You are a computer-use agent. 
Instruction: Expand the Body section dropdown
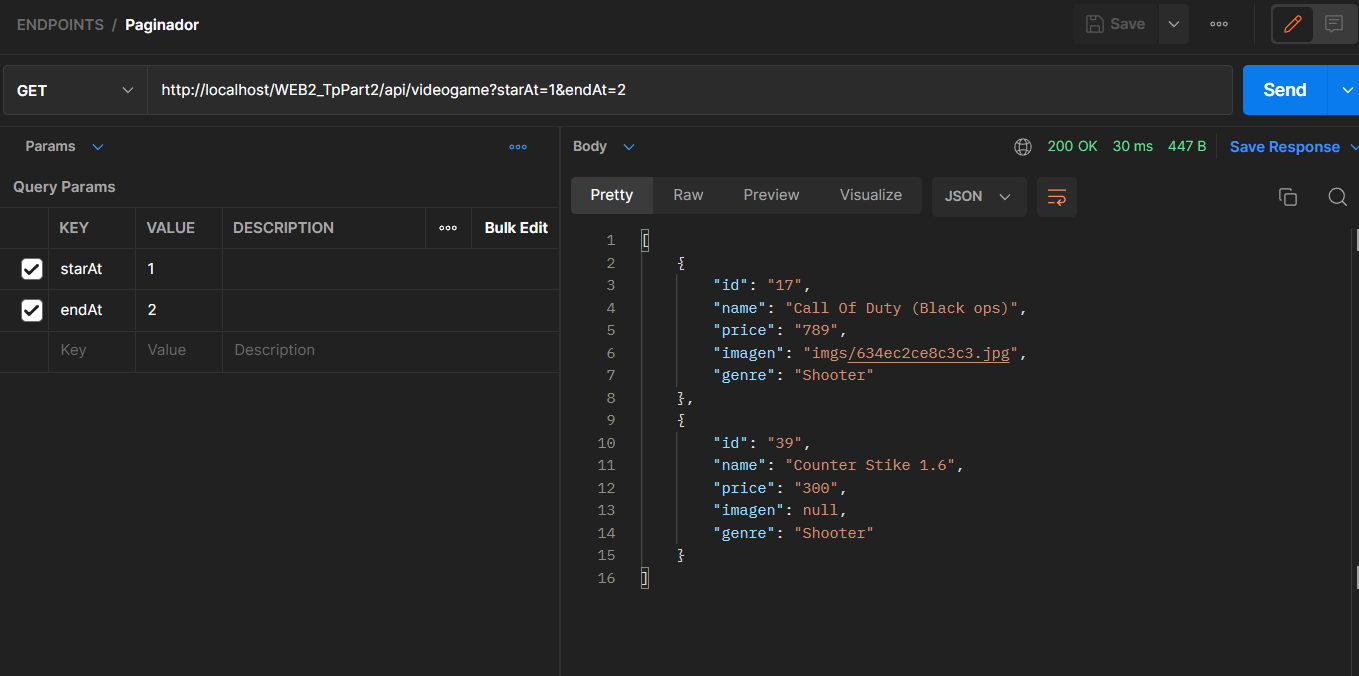(628, 146)
